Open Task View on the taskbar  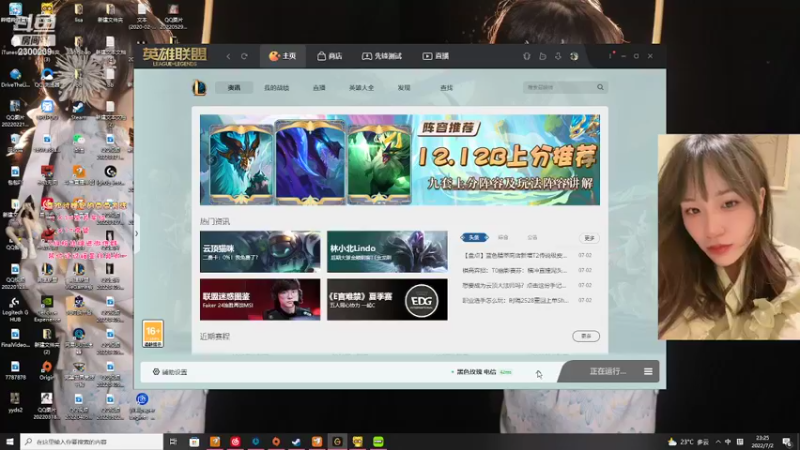[x=173, y=441]
